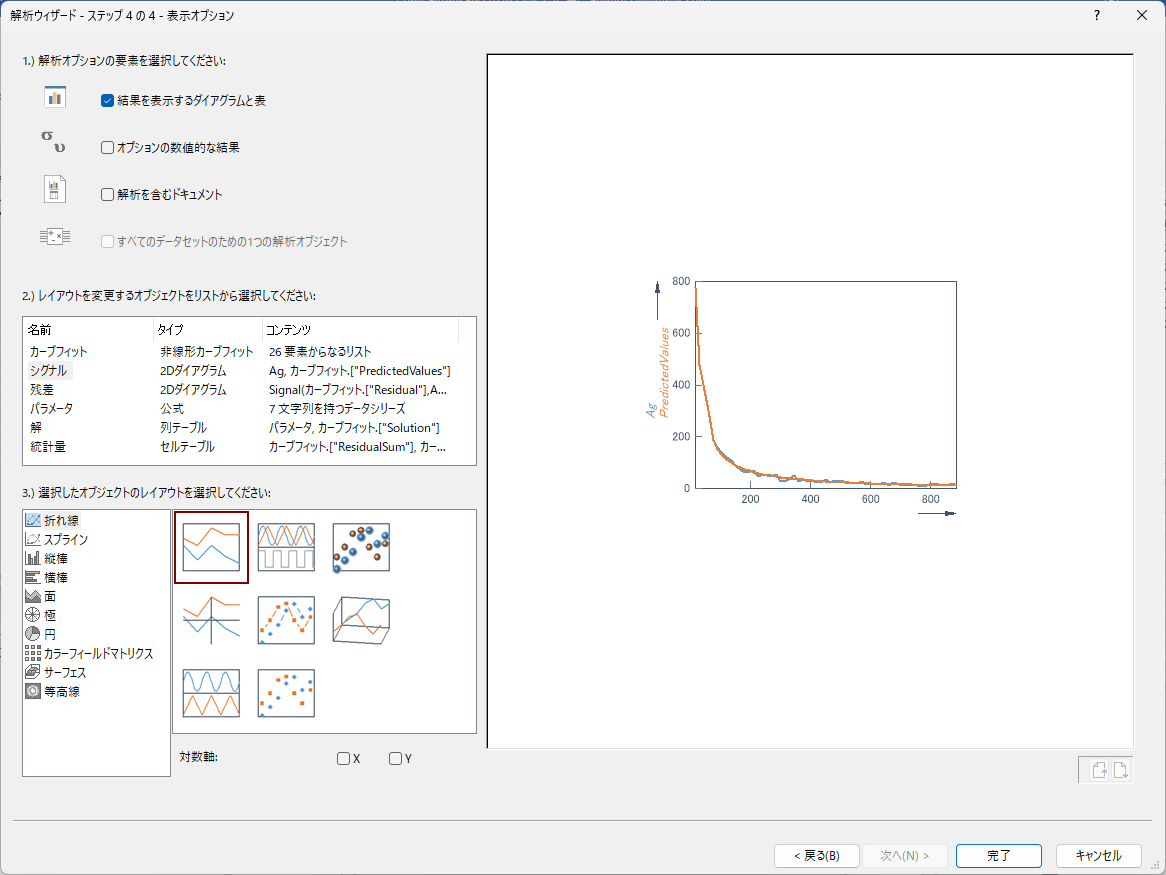Pick the sine and square wave stacked layout
Screen dimensions: 1166x875
tap(286, 547)
